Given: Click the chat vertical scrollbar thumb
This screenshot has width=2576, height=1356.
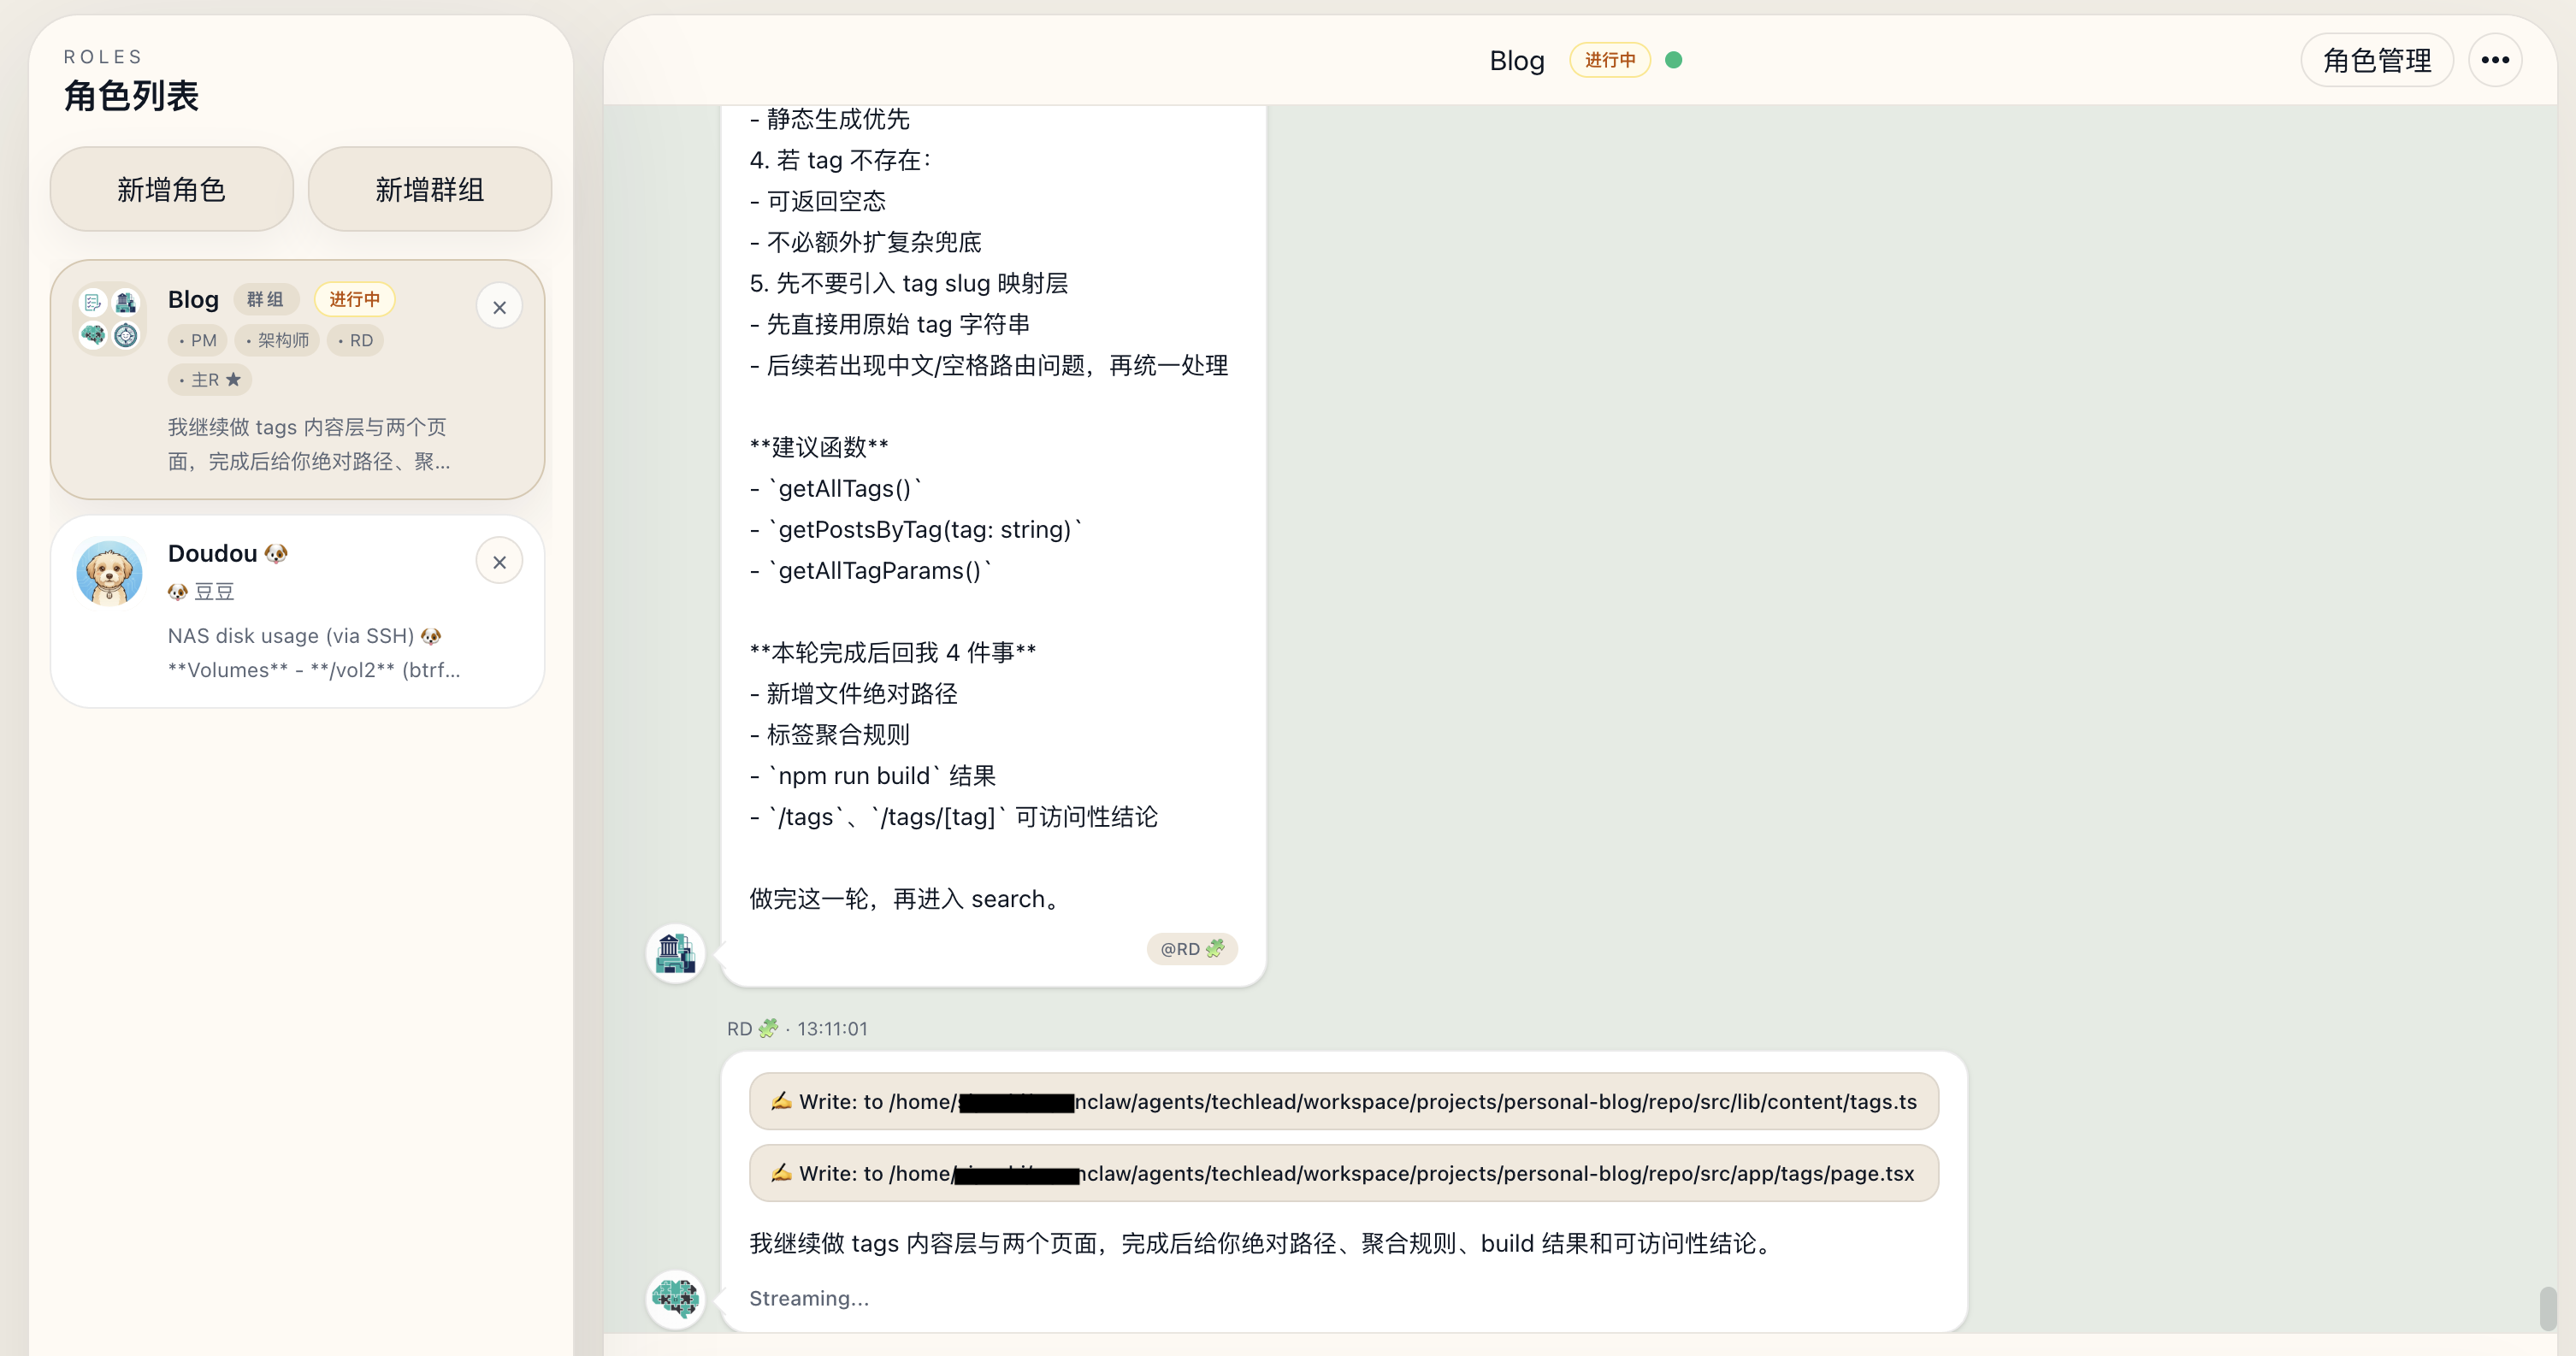Looking at the screenshot, I should pos(2547,1307).
